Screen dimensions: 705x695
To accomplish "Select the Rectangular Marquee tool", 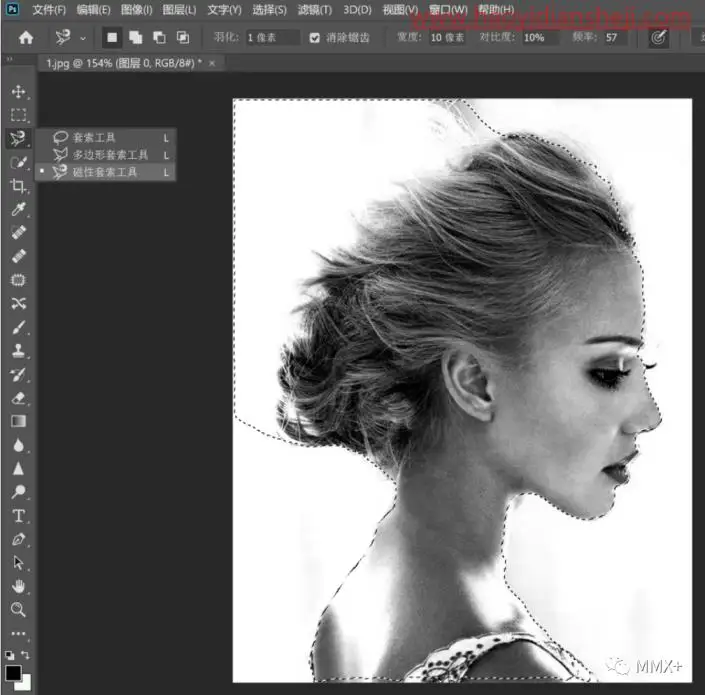I will pos(18,115).
